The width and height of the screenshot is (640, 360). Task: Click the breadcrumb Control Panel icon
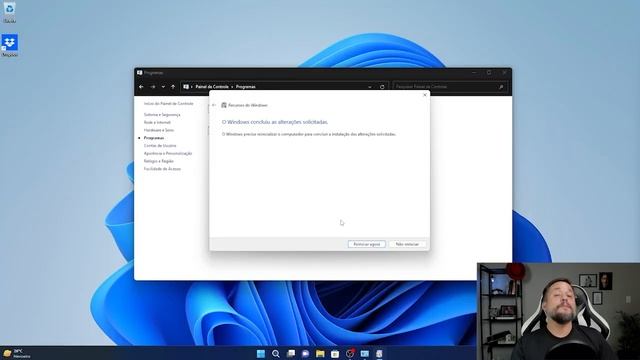click(186, 87)
